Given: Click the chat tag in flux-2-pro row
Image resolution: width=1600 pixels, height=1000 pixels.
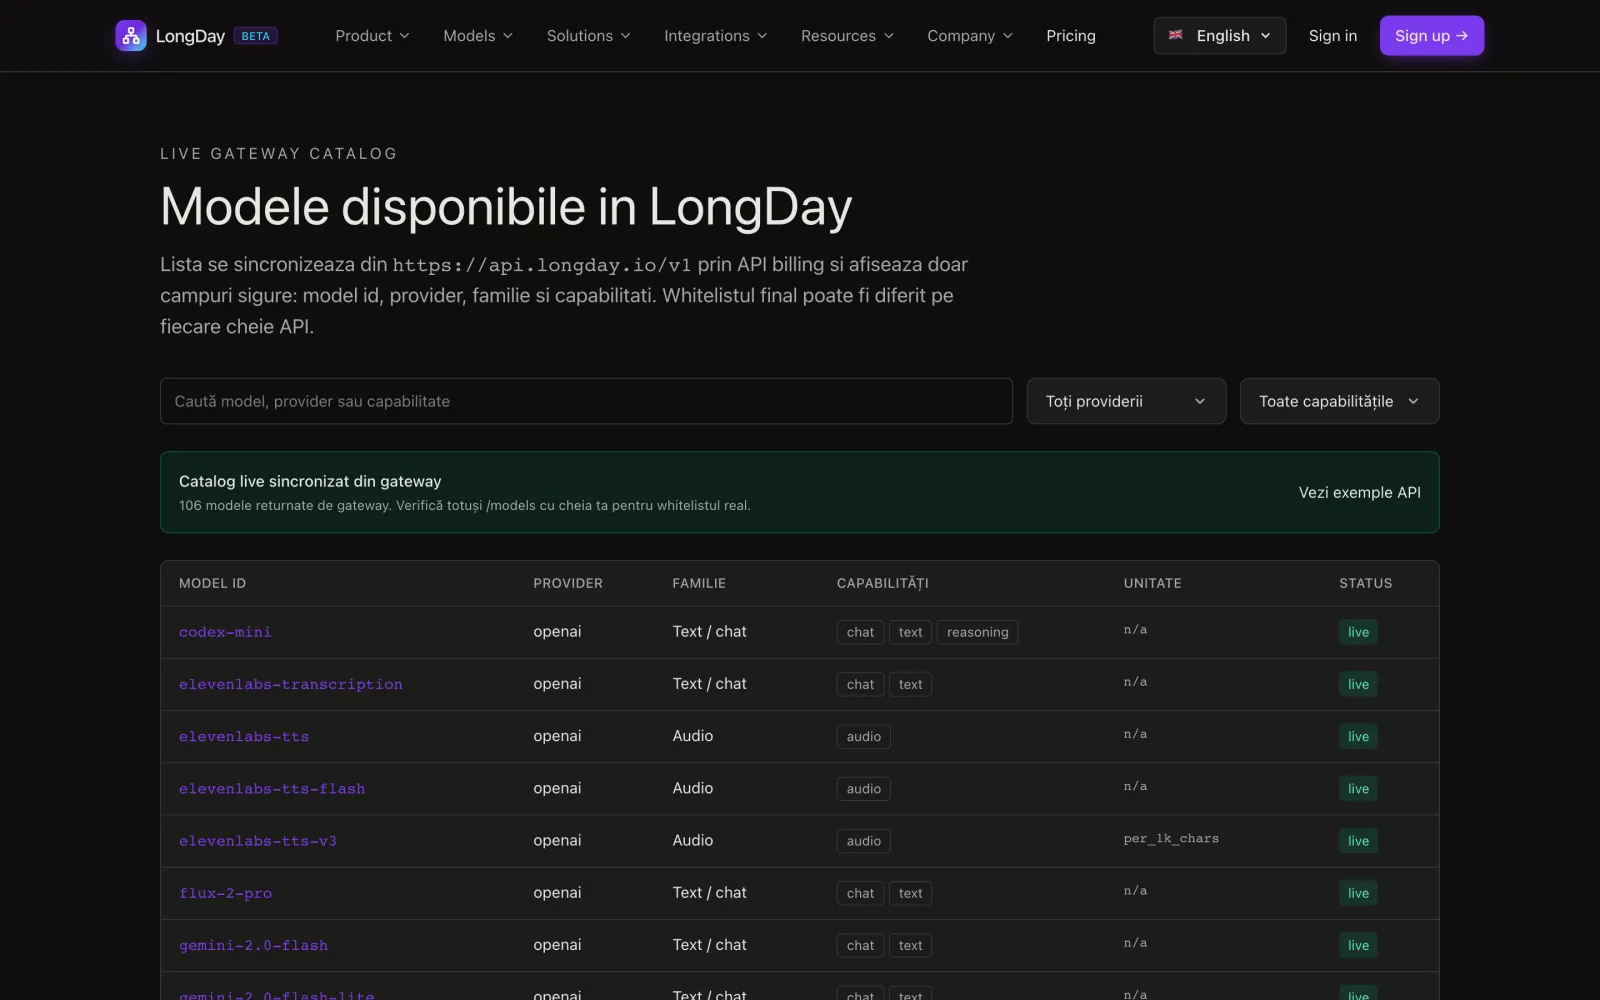Looking at the screenshot, I should coord(860,893).
